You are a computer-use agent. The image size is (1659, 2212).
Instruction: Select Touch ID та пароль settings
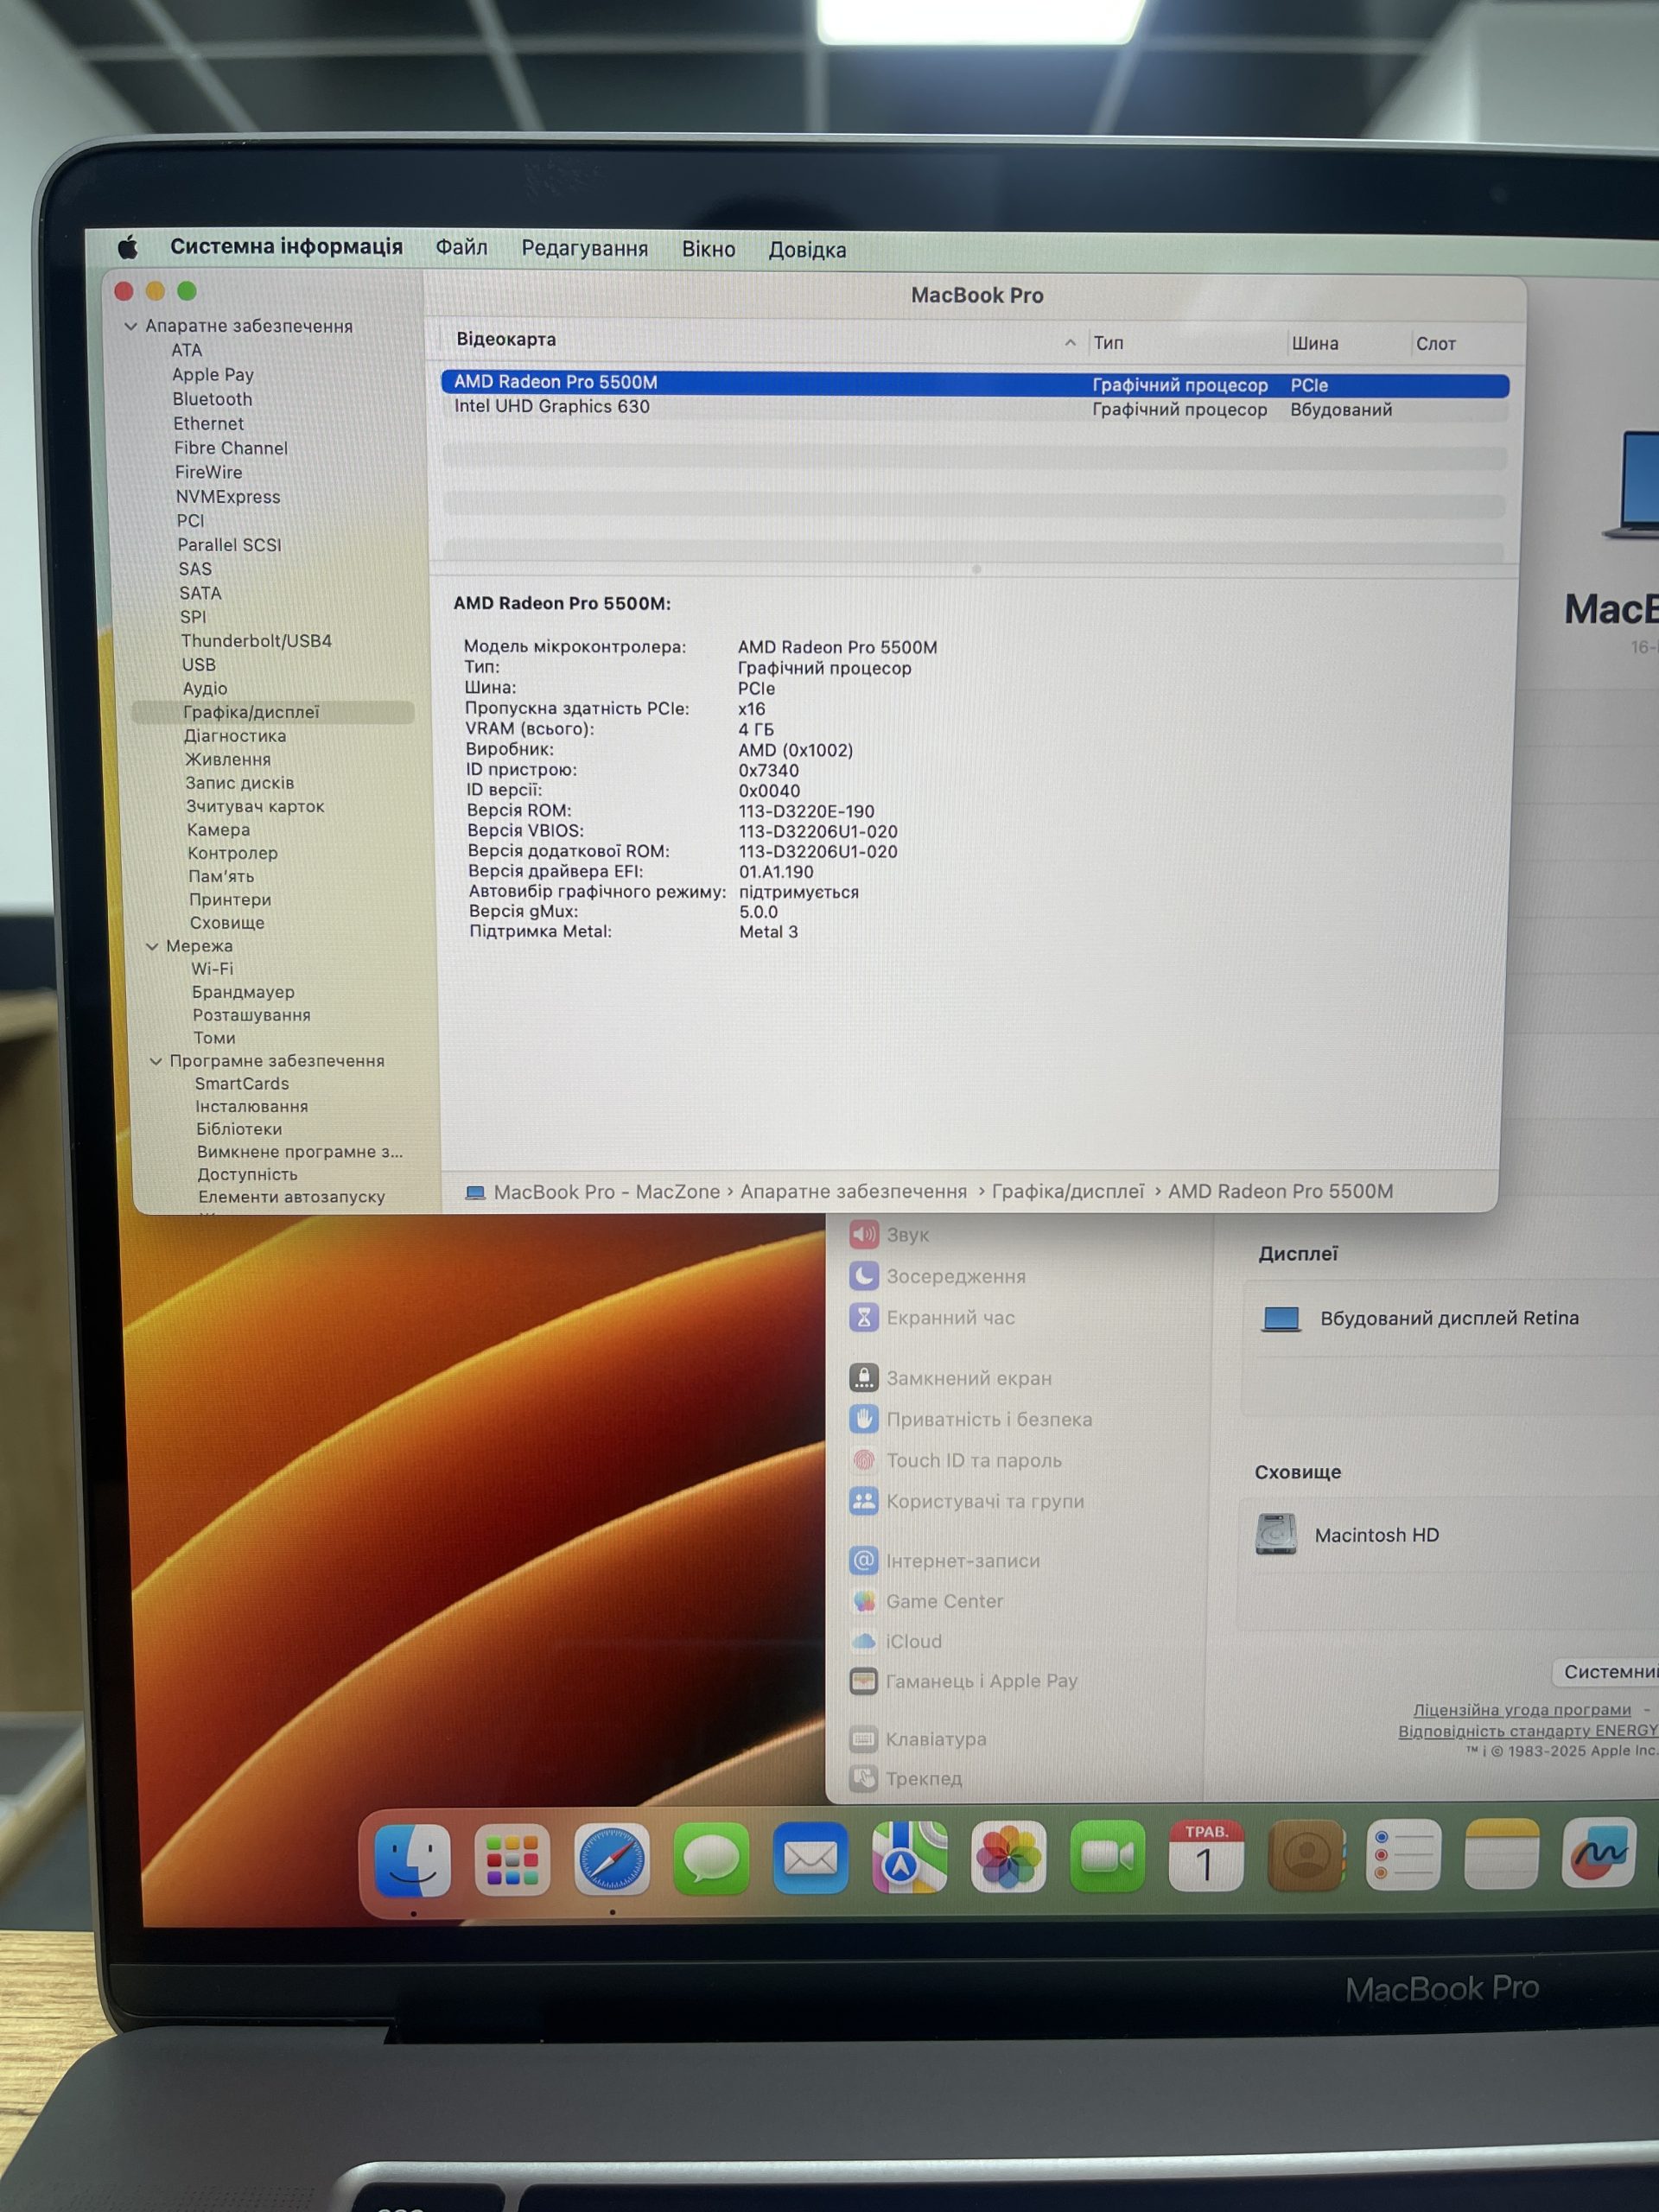click(x=955, y=1460)
